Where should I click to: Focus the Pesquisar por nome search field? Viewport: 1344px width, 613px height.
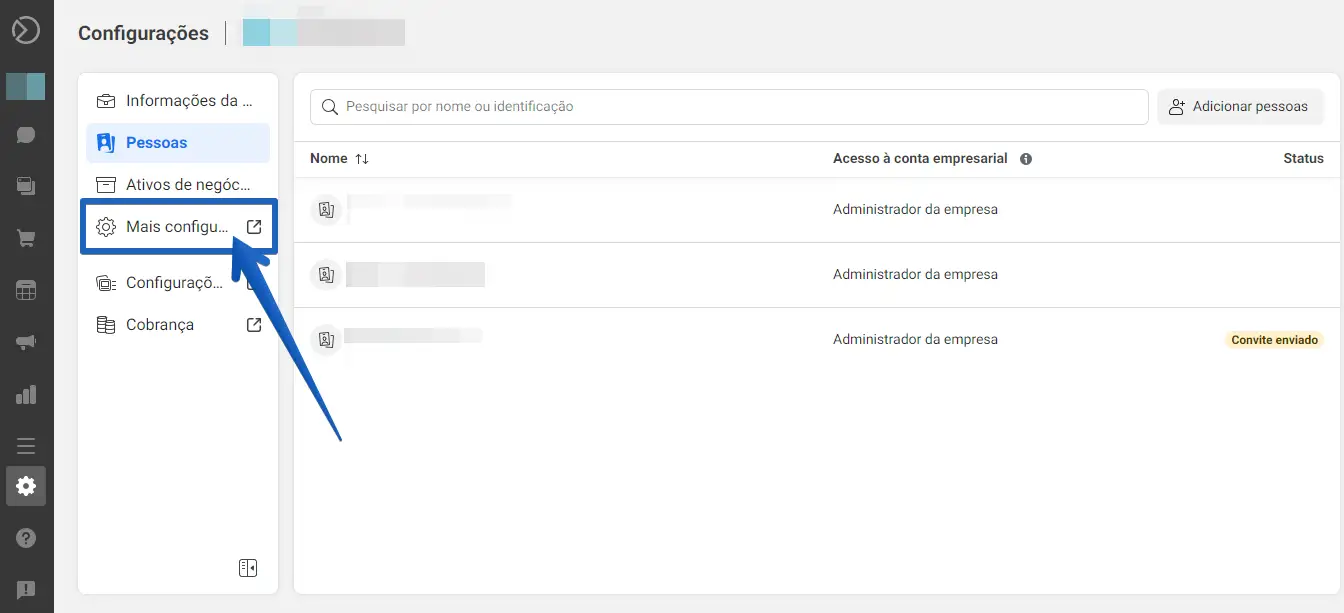tap(729, 107)
